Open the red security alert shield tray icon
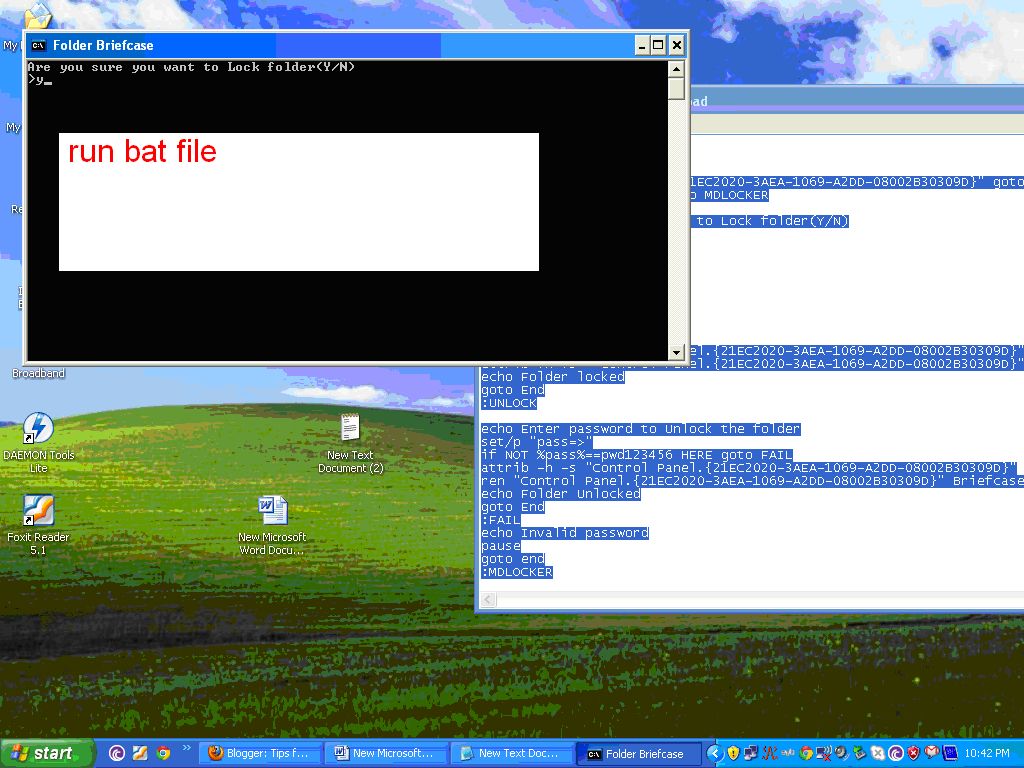Screen dimensions: 1024x768 913,753
